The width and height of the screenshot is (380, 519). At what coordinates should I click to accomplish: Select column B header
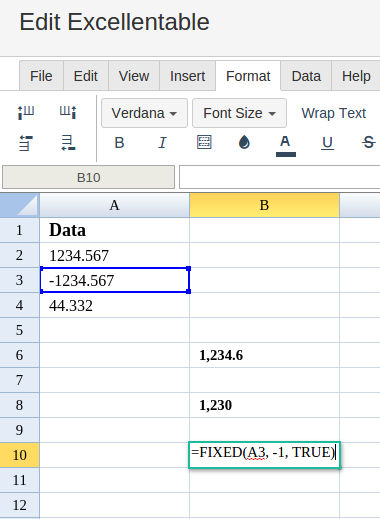[264, 205]
